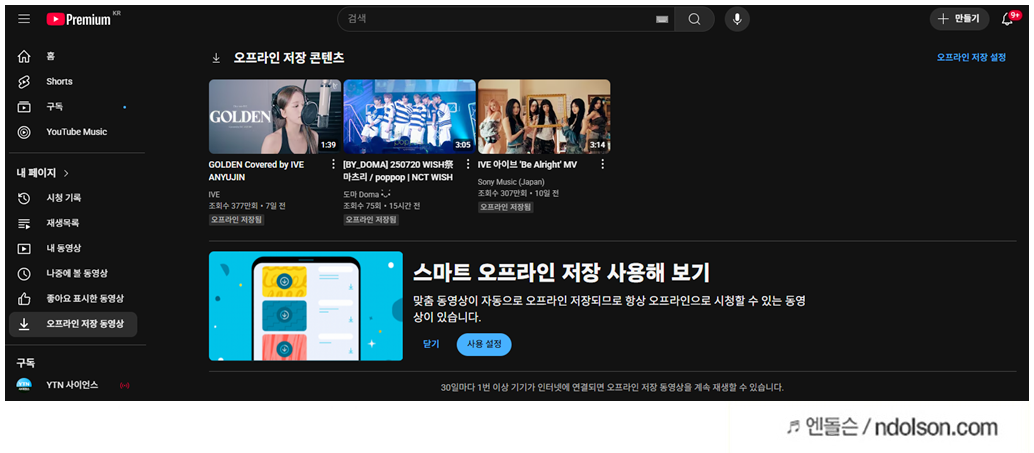Screen dimensions: 1034x453
Task: Start voice search with microphone
Action: point(737,19)
